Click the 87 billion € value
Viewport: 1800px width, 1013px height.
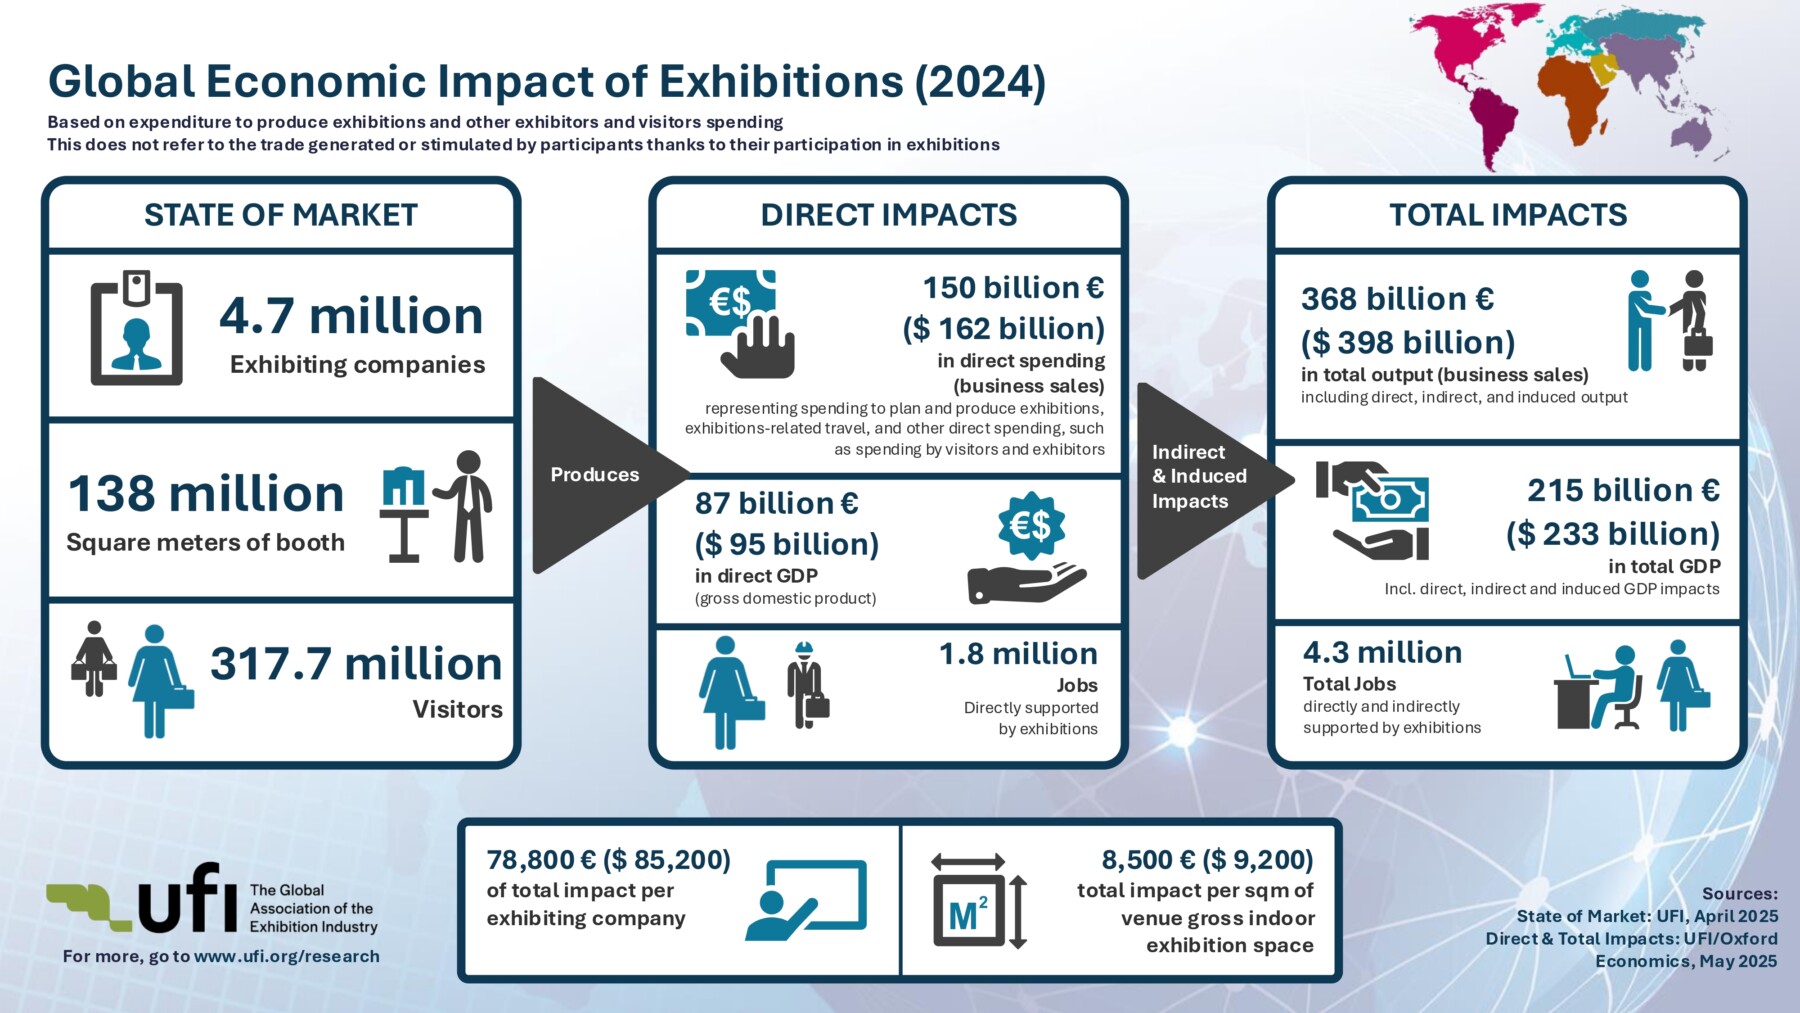(777, 504)
